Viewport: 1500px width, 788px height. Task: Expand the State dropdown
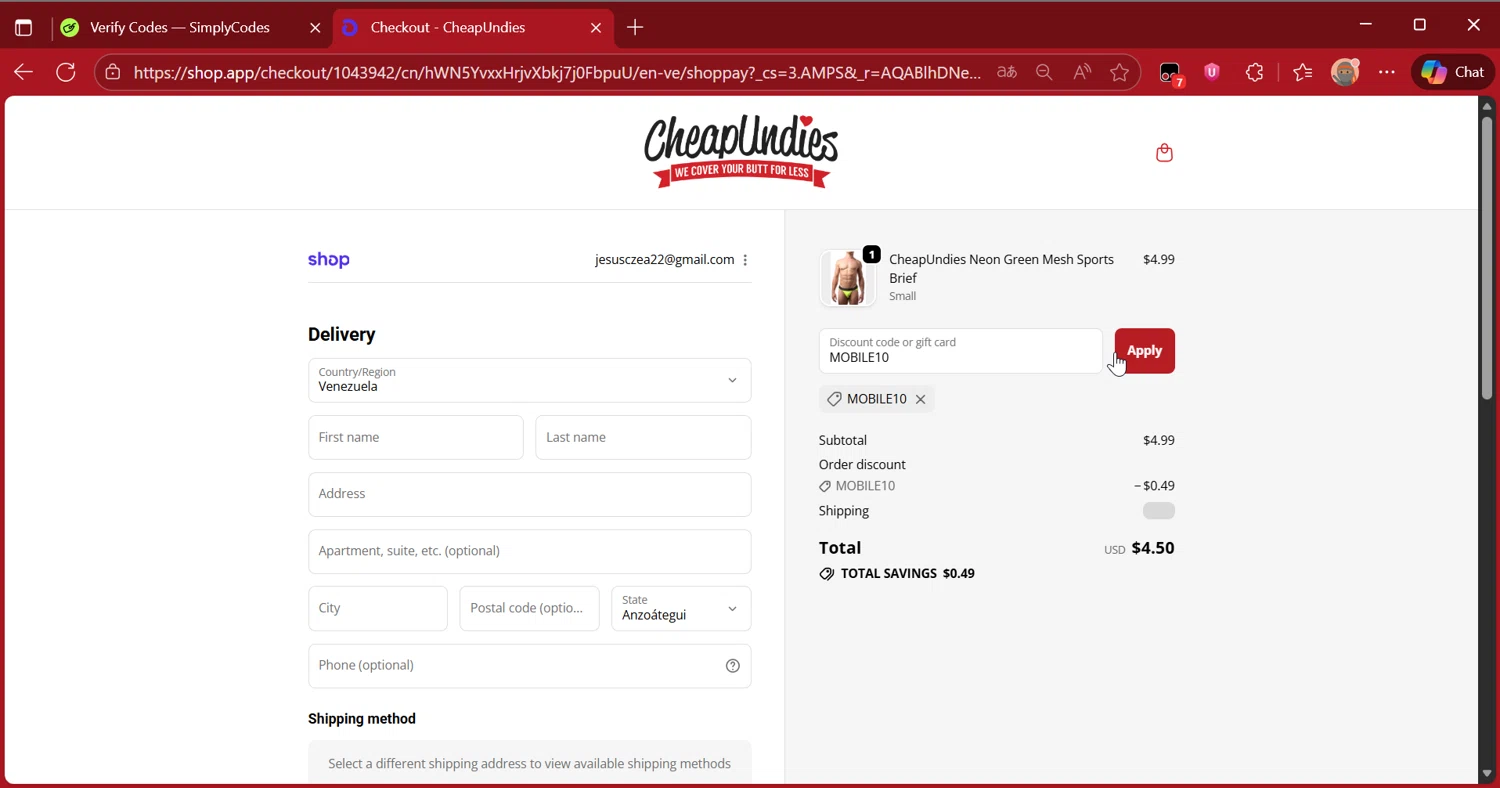pos(681,608)
